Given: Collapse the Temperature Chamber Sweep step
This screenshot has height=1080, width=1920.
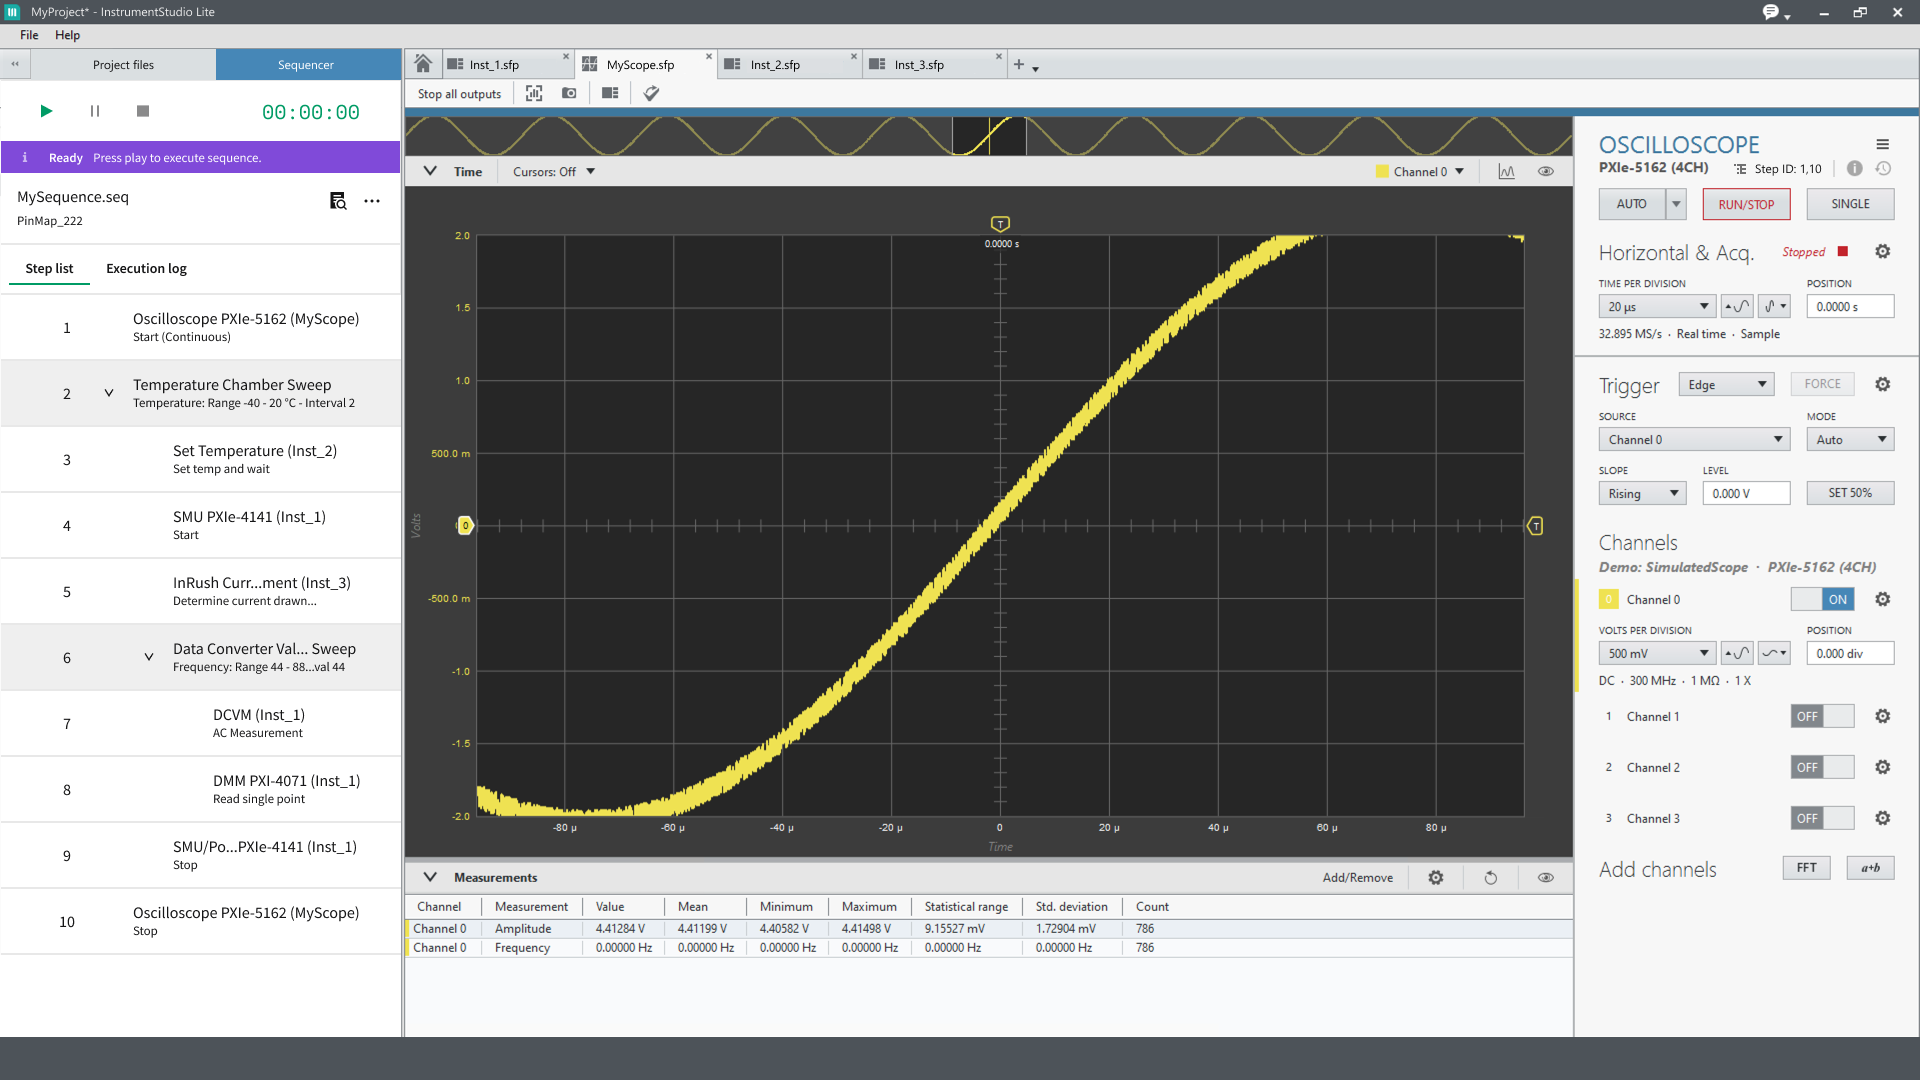Looking at the screenshot, I should click(109, 393).
